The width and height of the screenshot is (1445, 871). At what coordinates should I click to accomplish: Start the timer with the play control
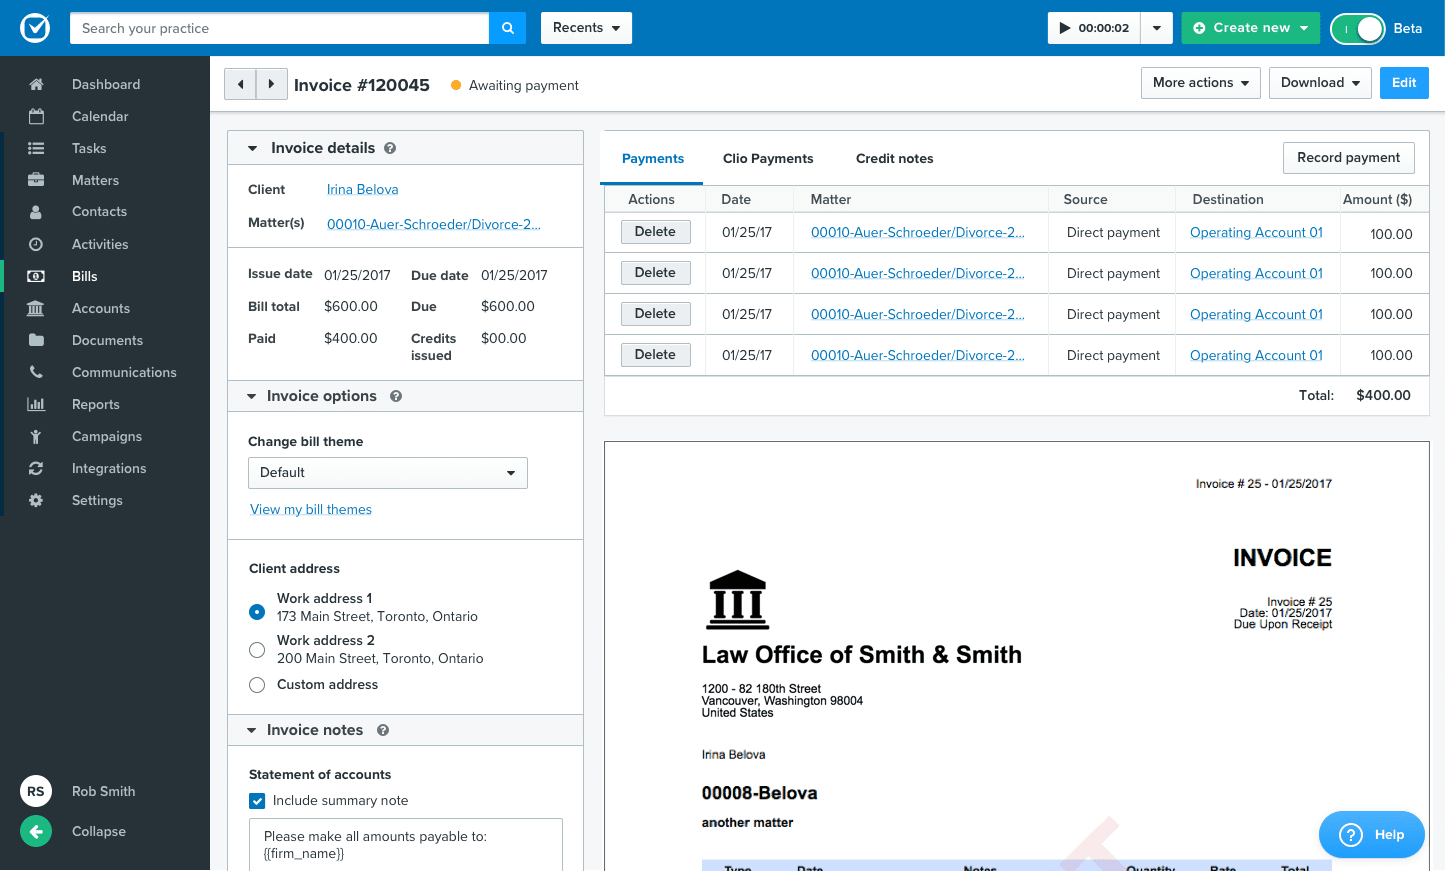point(1066,28)
